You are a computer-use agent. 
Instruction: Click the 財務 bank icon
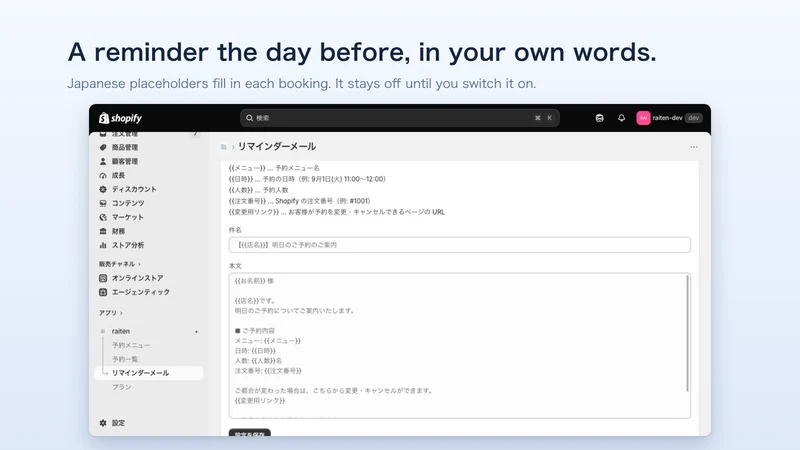(103, 231)
